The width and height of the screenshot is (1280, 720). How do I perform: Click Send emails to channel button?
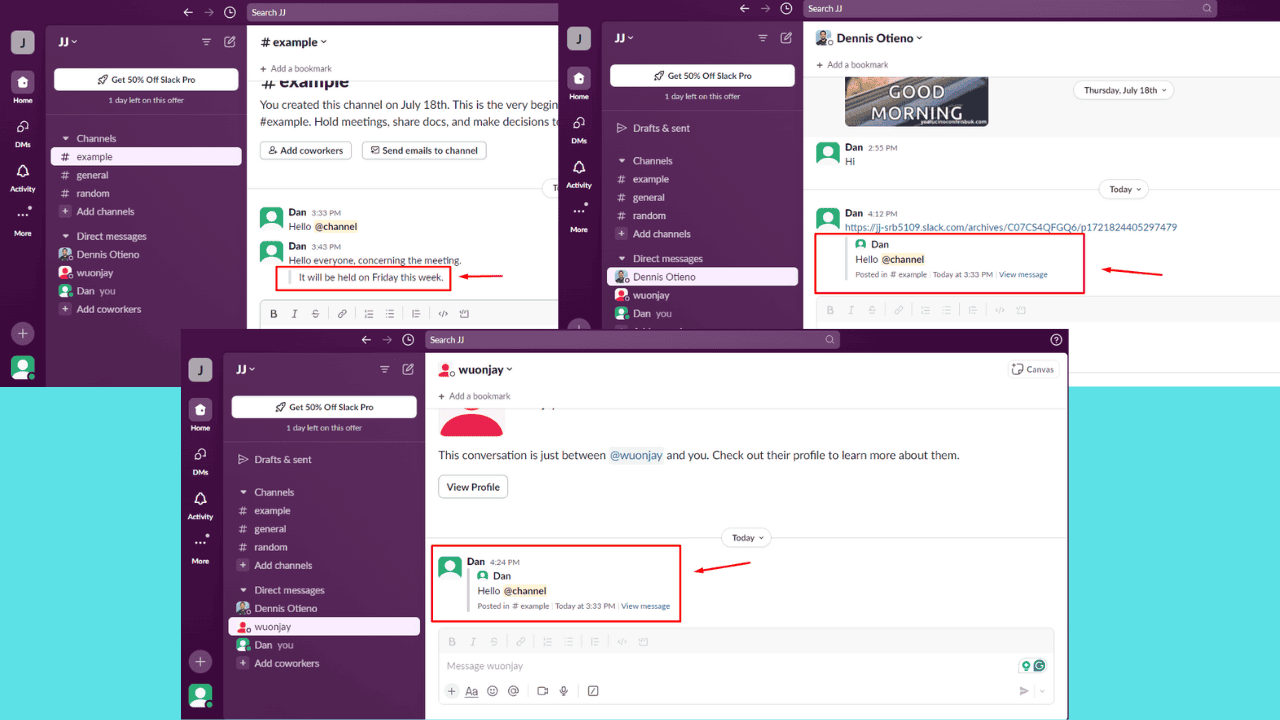point(425,151)
